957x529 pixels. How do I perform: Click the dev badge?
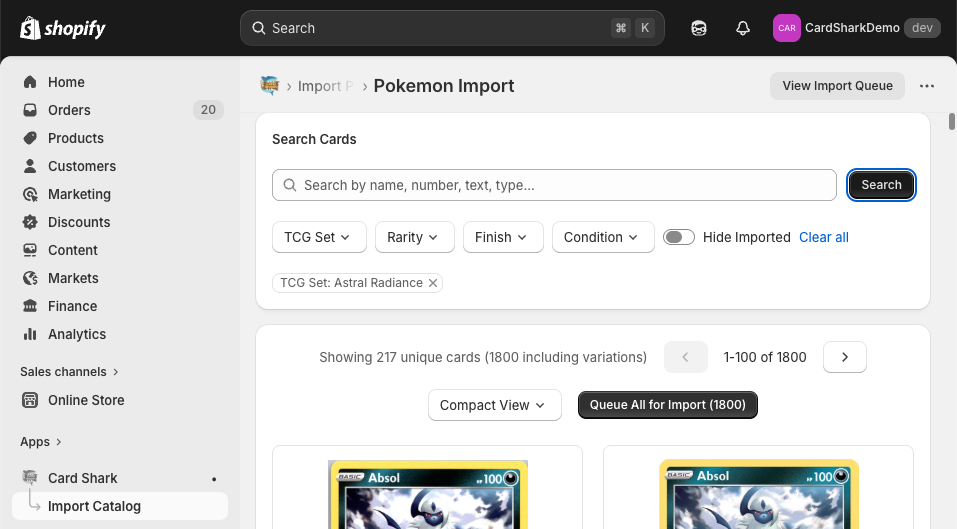[922, 28]
